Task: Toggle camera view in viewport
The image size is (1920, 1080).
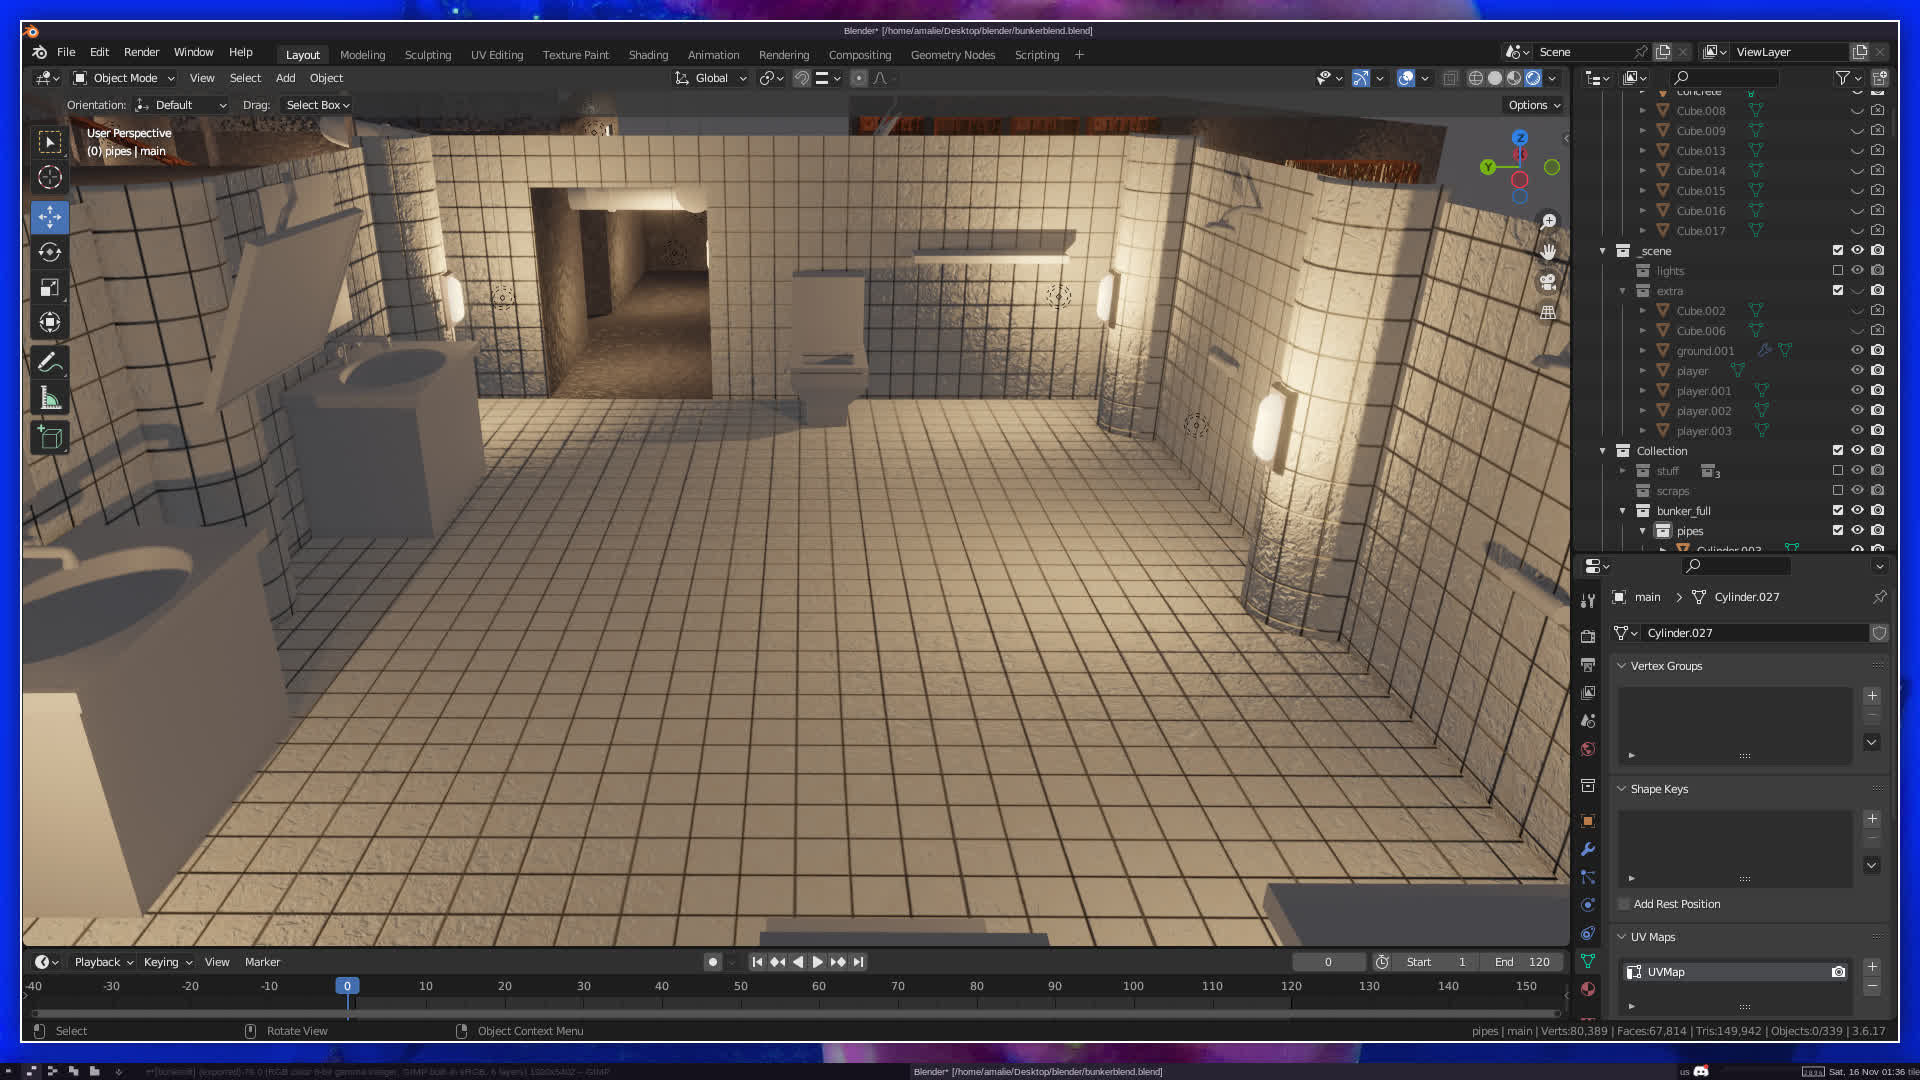Action: [1548, 282]
